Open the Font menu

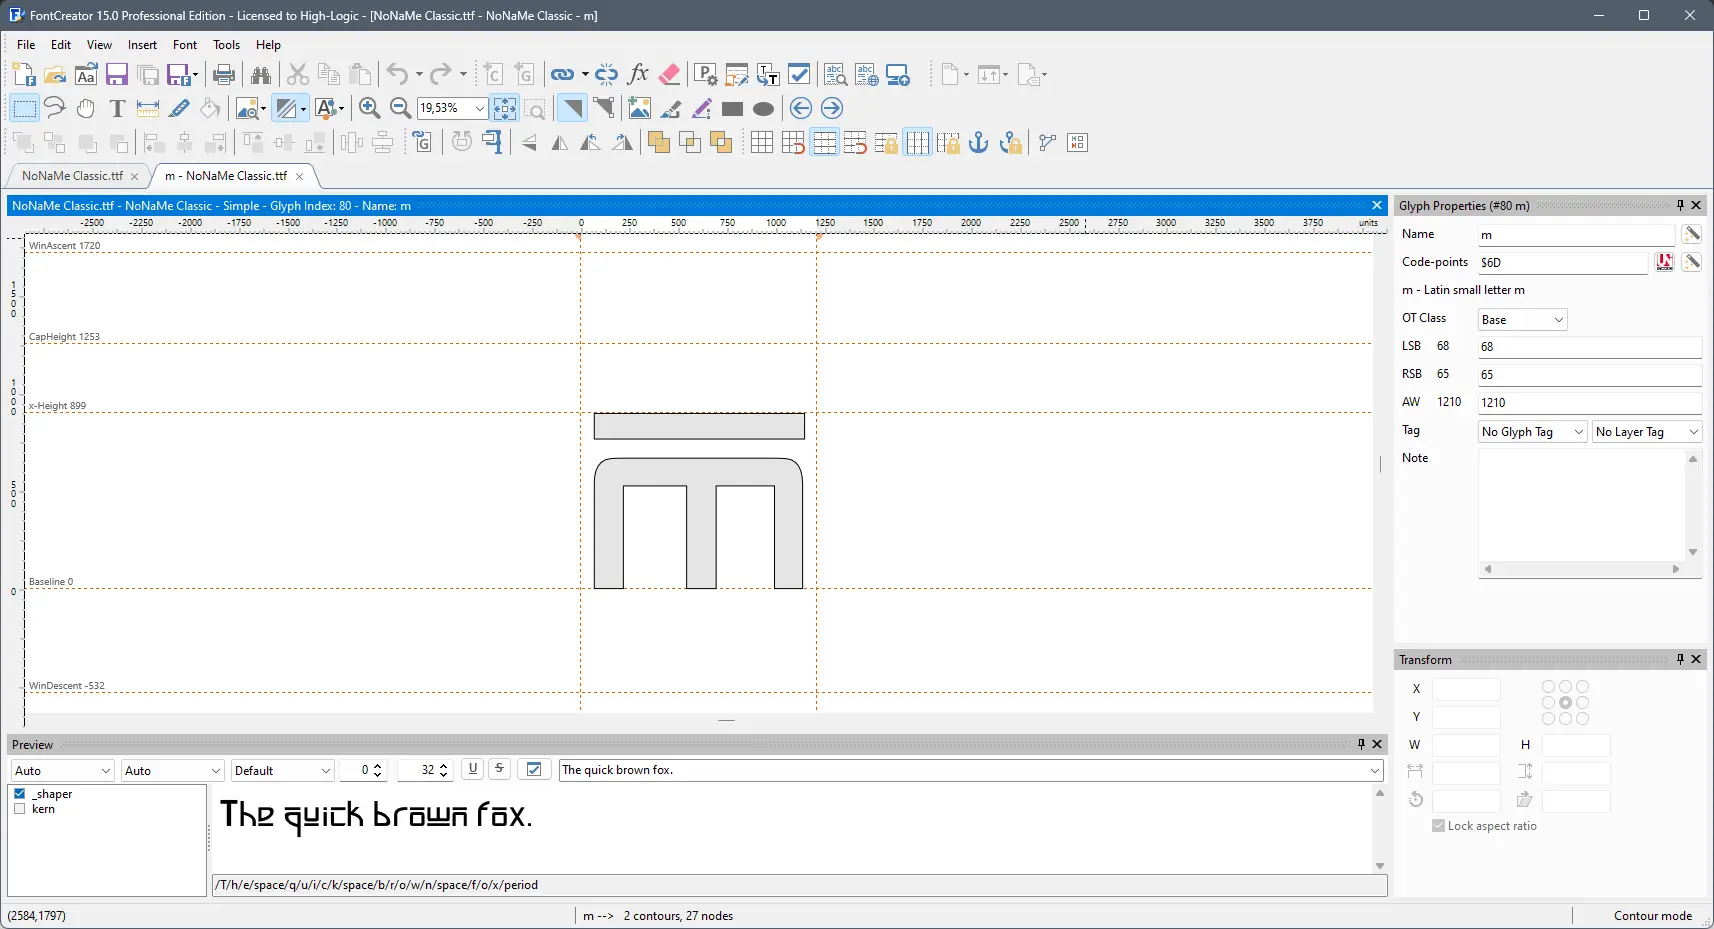tap(185, 45)
